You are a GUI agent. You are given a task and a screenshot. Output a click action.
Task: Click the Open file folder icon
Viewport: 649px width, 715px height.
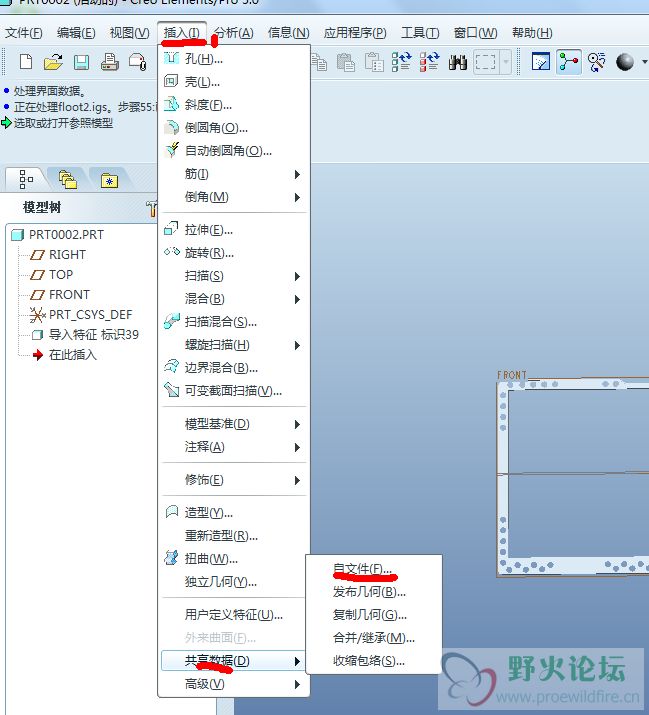[53, 62]
